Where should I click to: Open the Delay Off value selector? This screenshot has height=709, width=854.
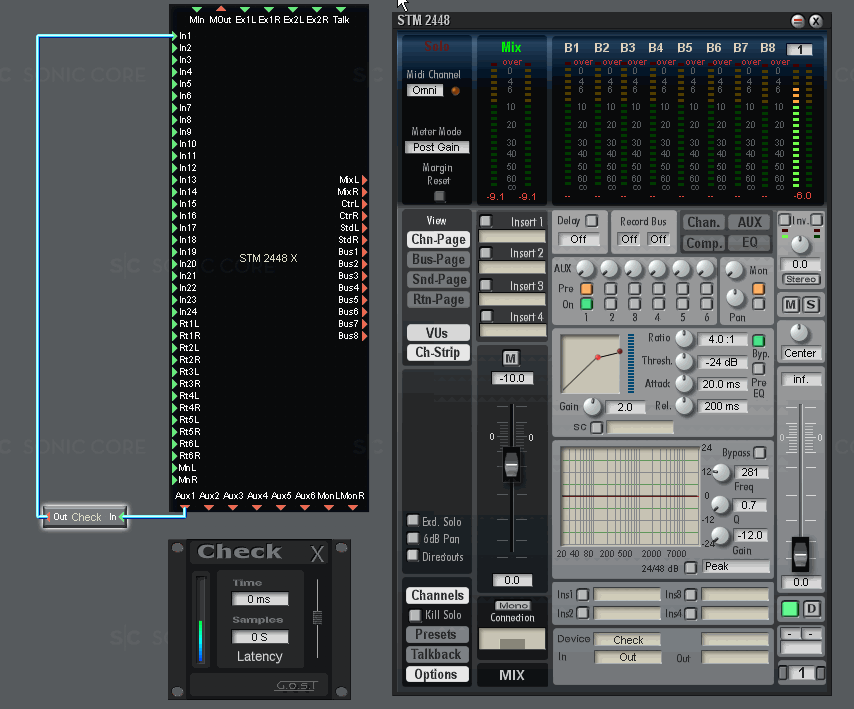click(x=578, y=239)
